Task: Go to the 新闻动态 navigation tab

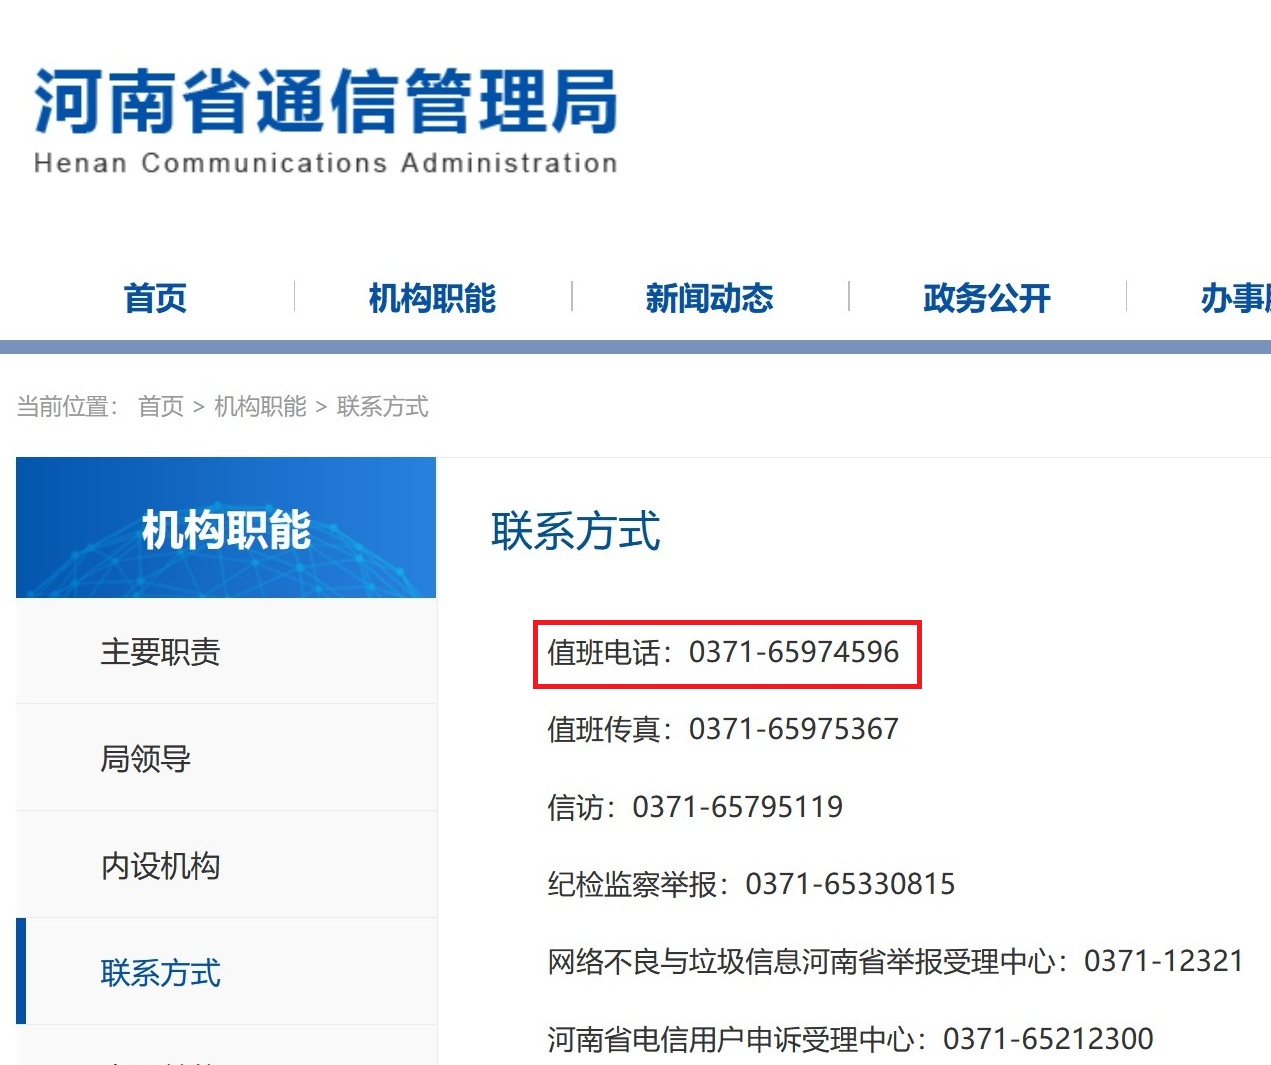Action: coord(709,298)
